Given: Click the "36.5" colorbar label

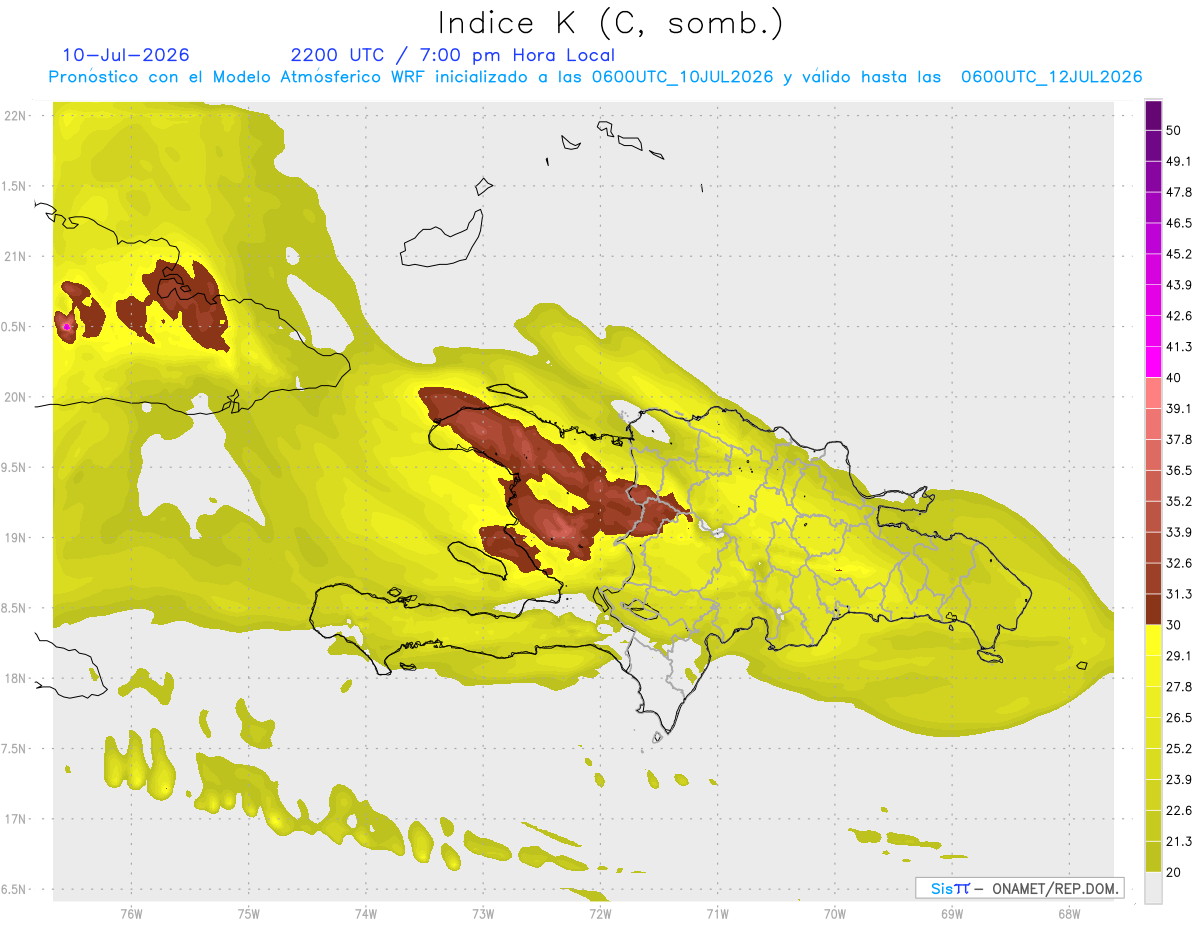Looking at the screenshot, I should pyautogui.click(x=1179, y=470).
